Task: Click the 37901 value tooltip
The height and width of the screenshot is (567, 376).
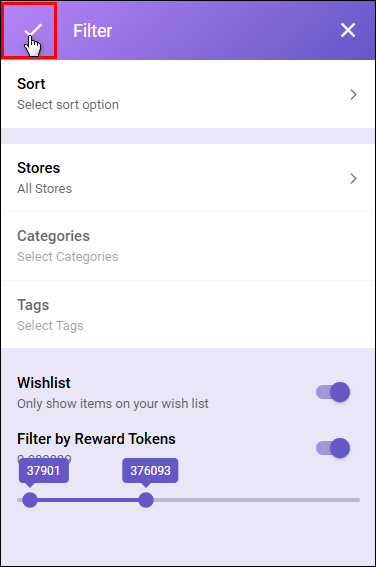Action: tap(44, 471)
